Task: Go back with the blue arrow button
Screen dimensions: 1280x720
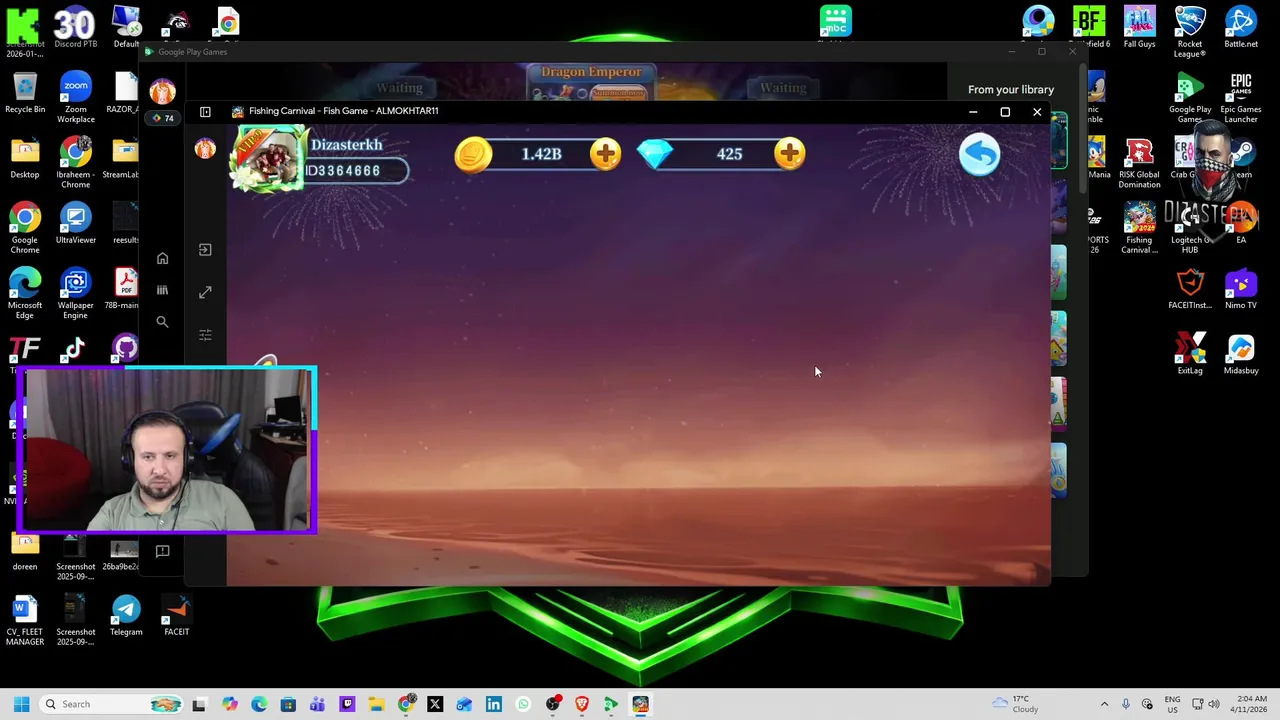Action: 979,155
